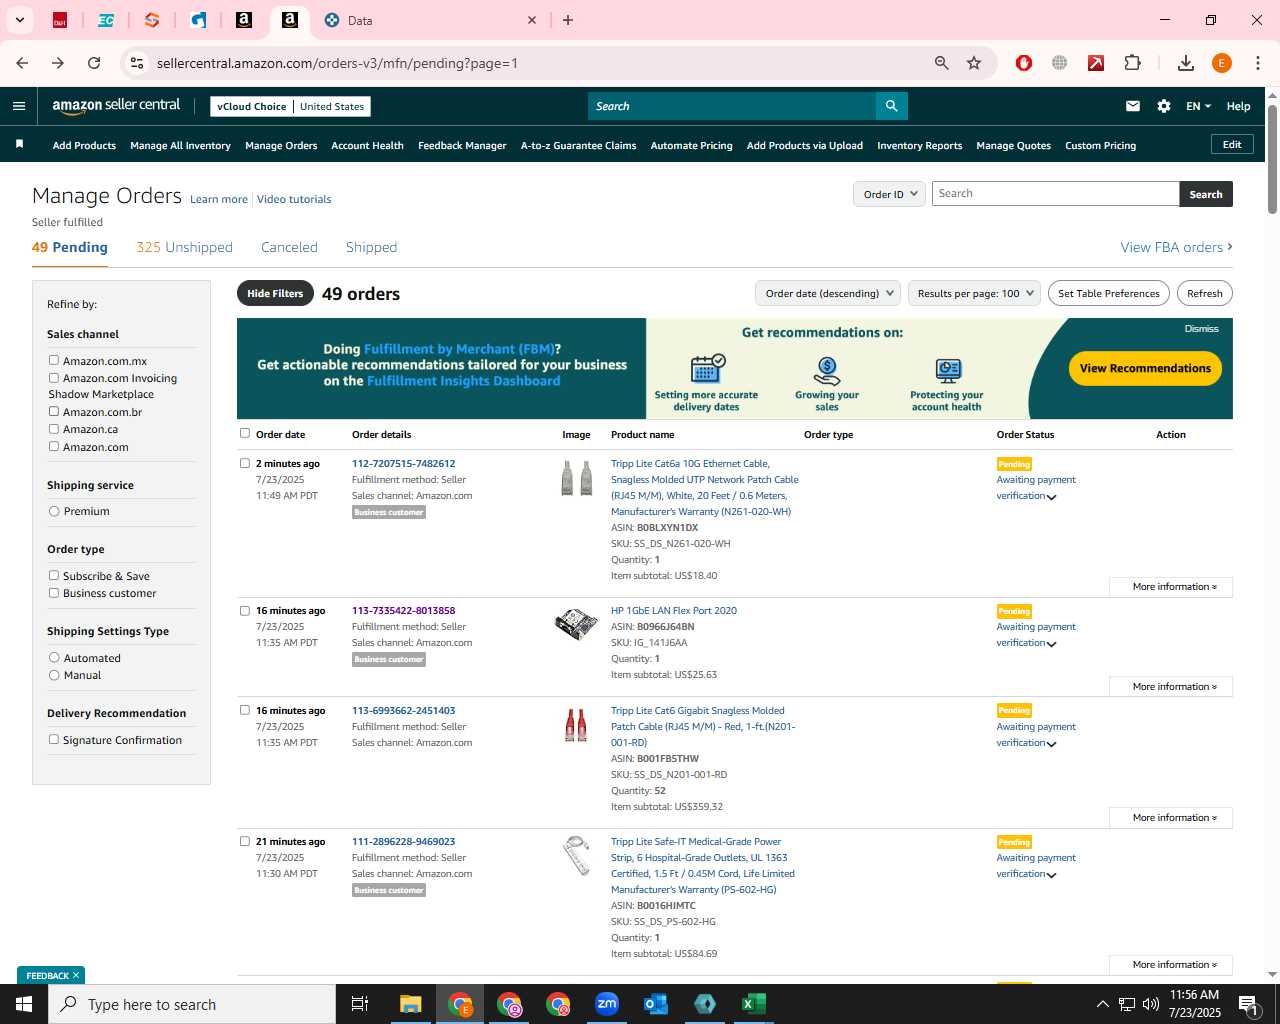Expand More information for the Power Strip order
The width and height of the screenshot is (1280, 1024).
coord(1171,965)
